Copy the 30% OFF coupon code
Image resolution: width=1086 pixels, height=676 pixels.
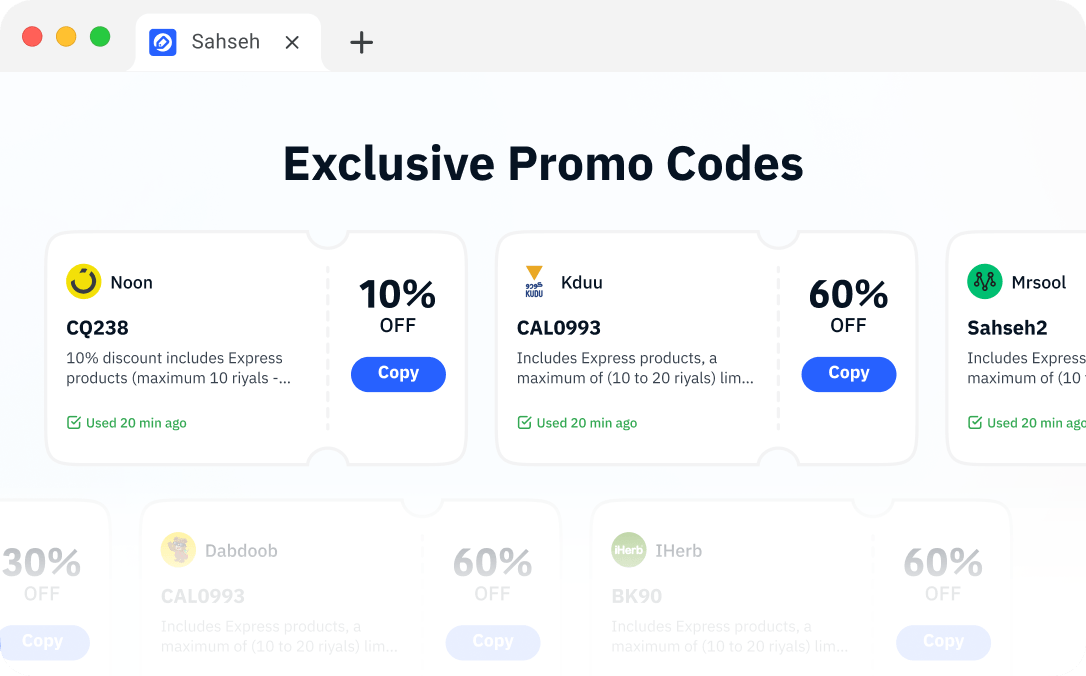tap(43, 642)
